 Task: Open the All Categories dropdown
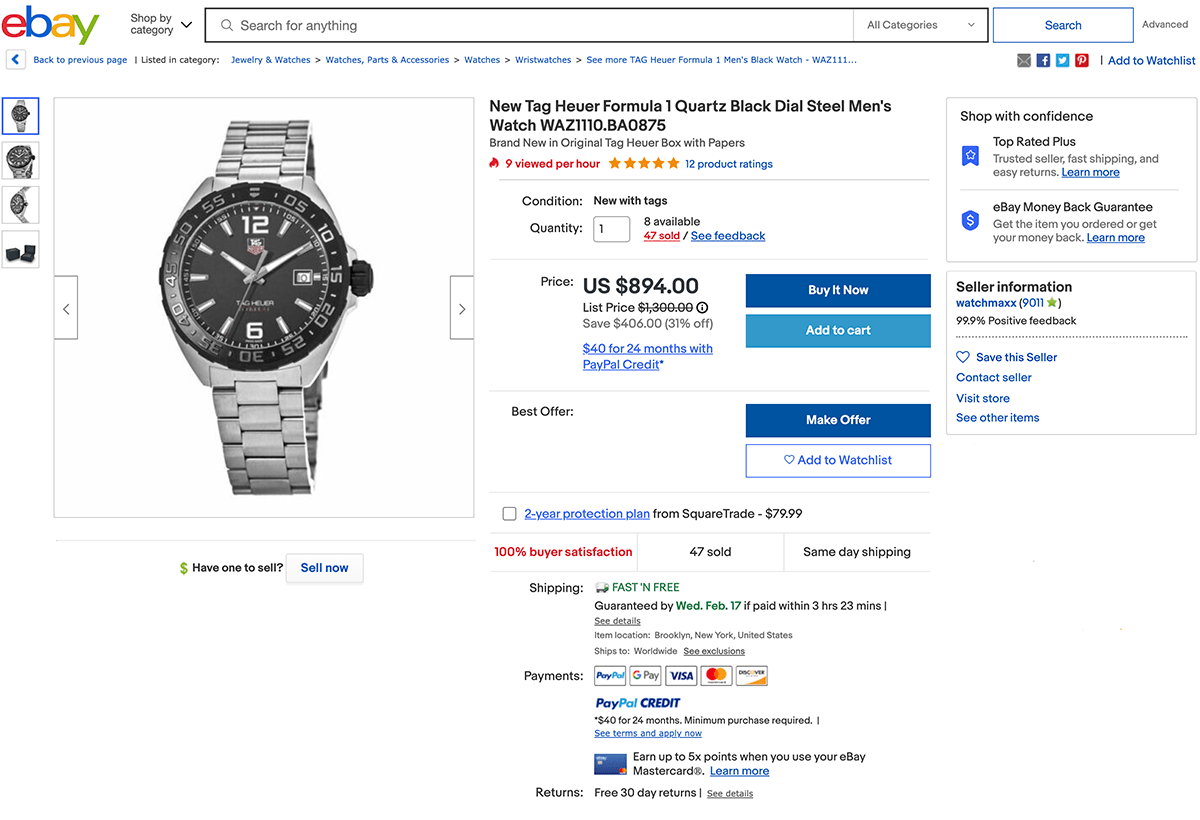[919, 24]
